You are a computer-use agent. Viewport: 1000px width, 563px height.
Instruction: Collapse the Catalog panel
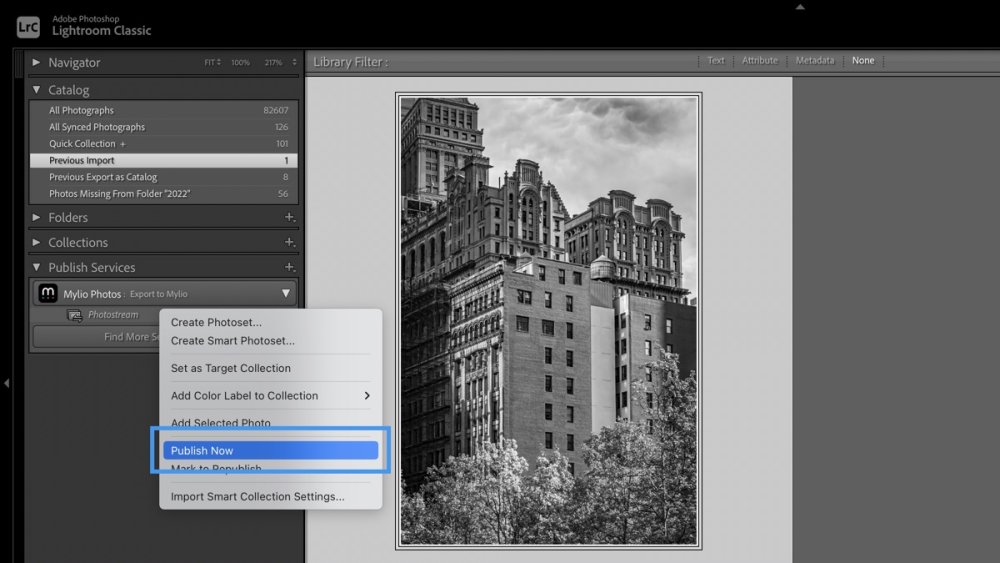tap(37, 90)
